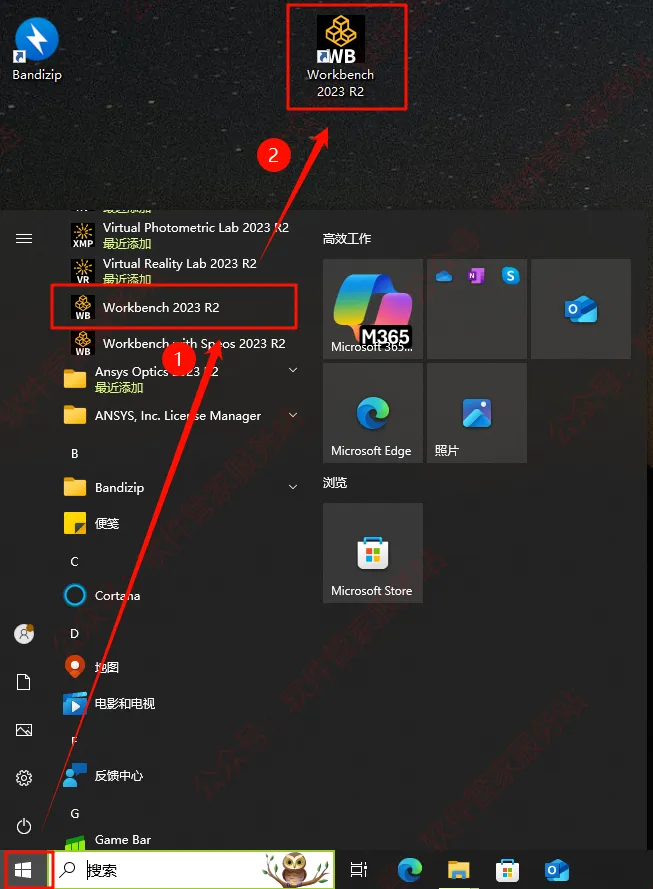The image size is (653, 889).
Task: Open File Explorer from the taskbar
Action: point(459,870)
